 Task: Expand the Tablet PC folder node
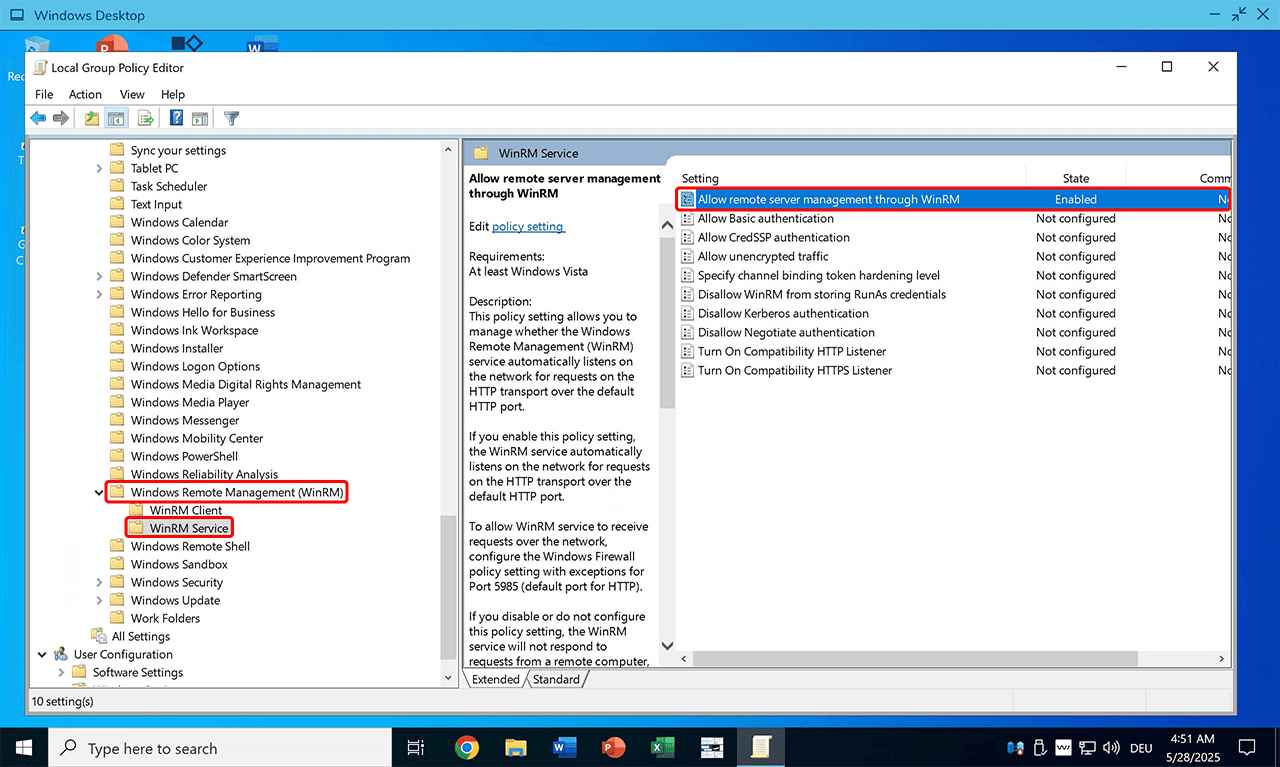click(x=99, y=168)
